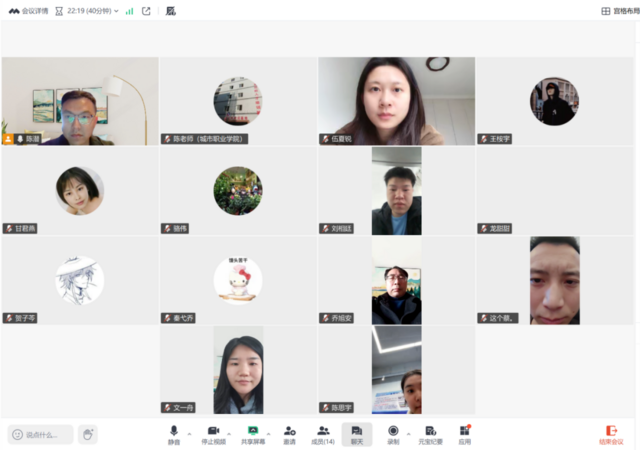Open the Grid Layout menu at top-right

(x=619, y=11)
